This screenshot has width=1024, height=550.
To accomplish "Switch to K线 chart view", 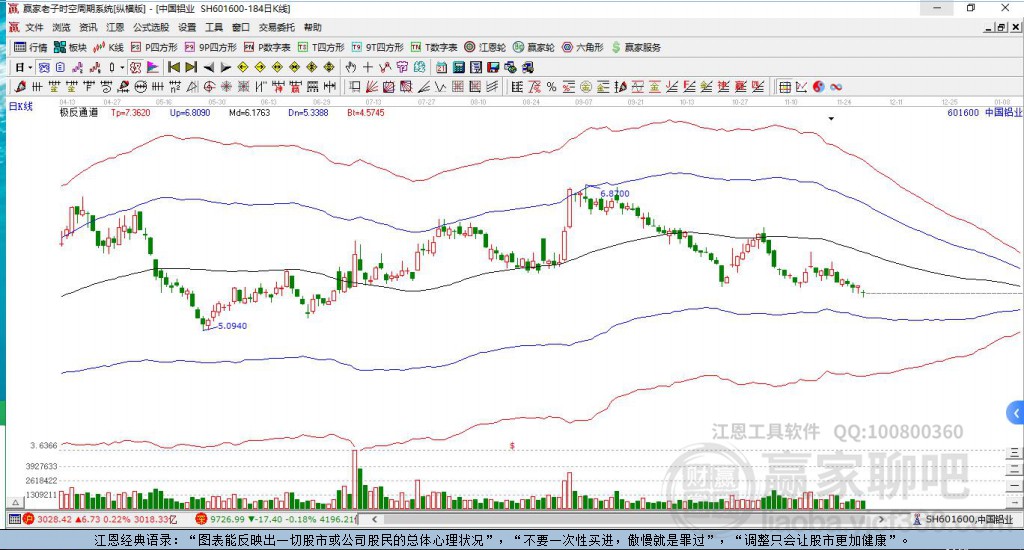I will click(x=108, y=47).
